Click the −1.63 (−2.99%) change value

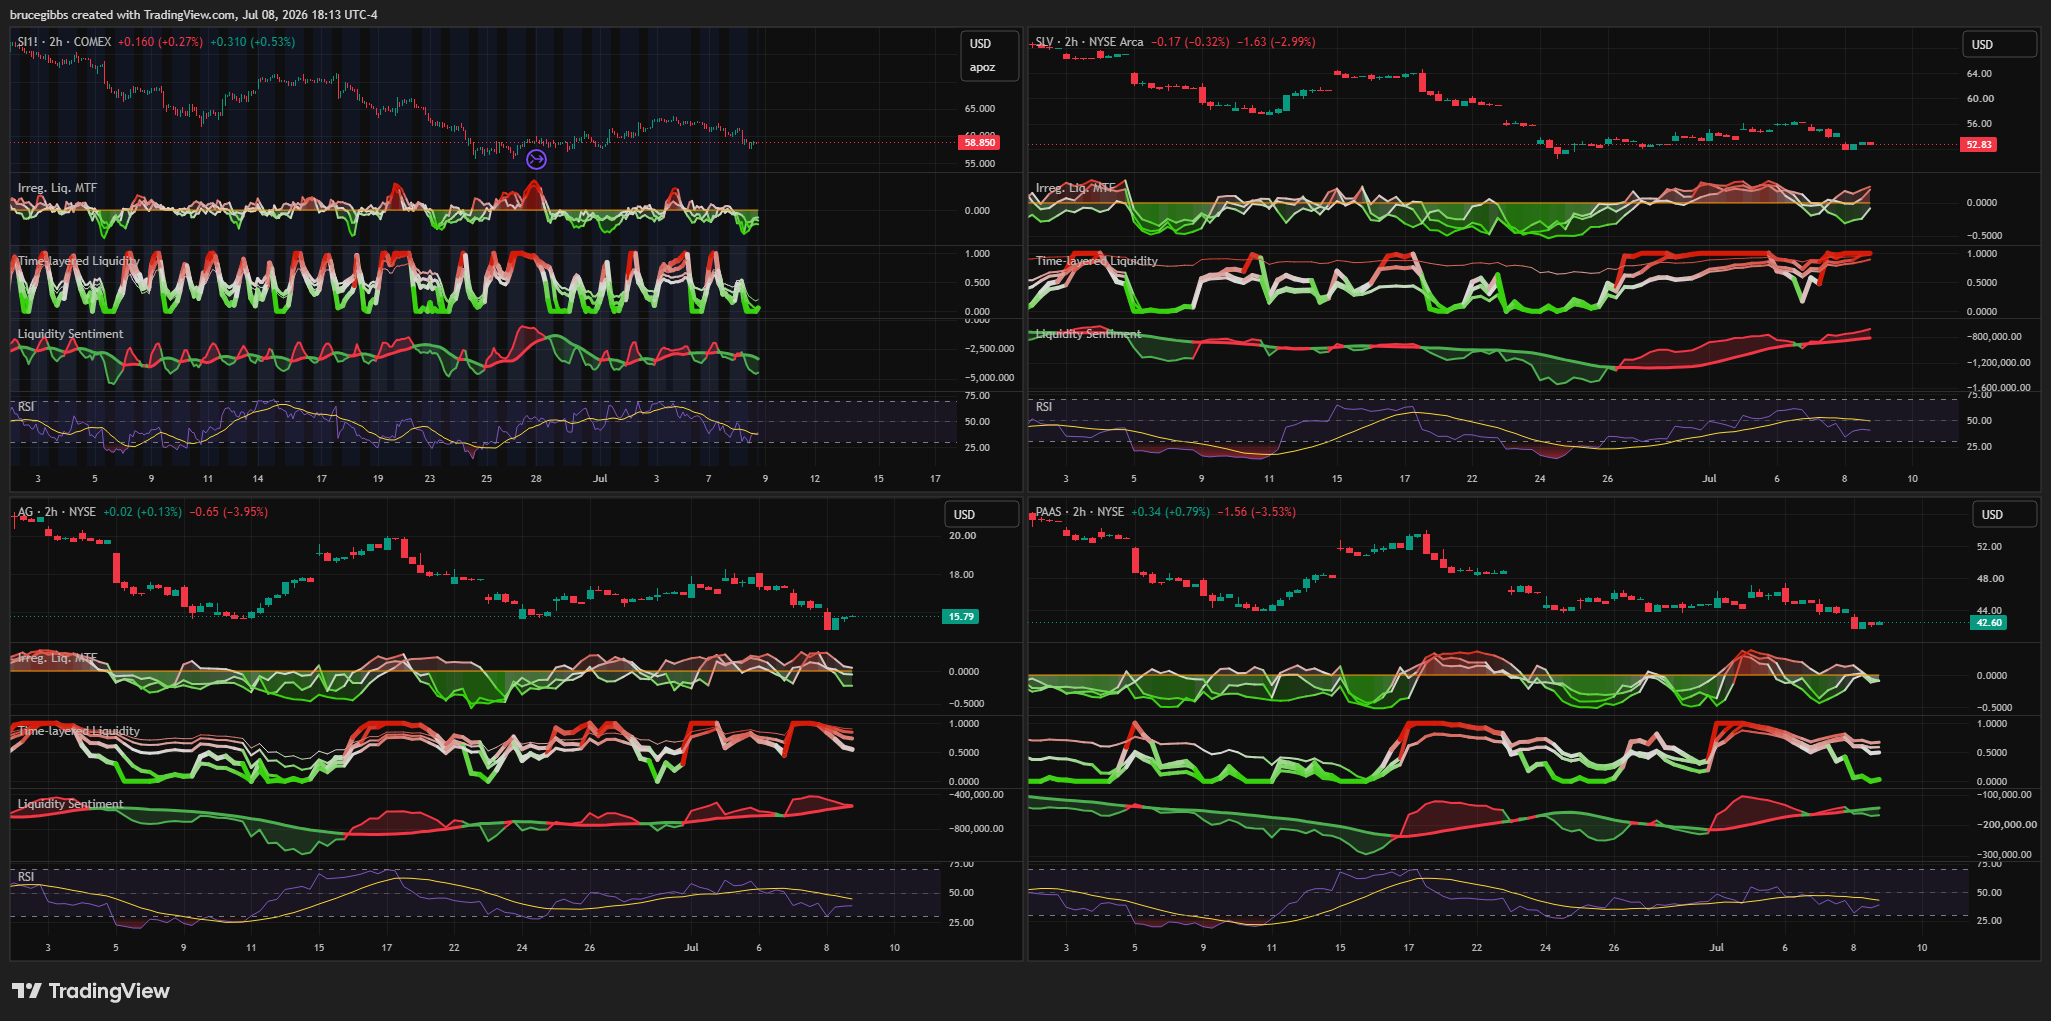pos(1276,42)
